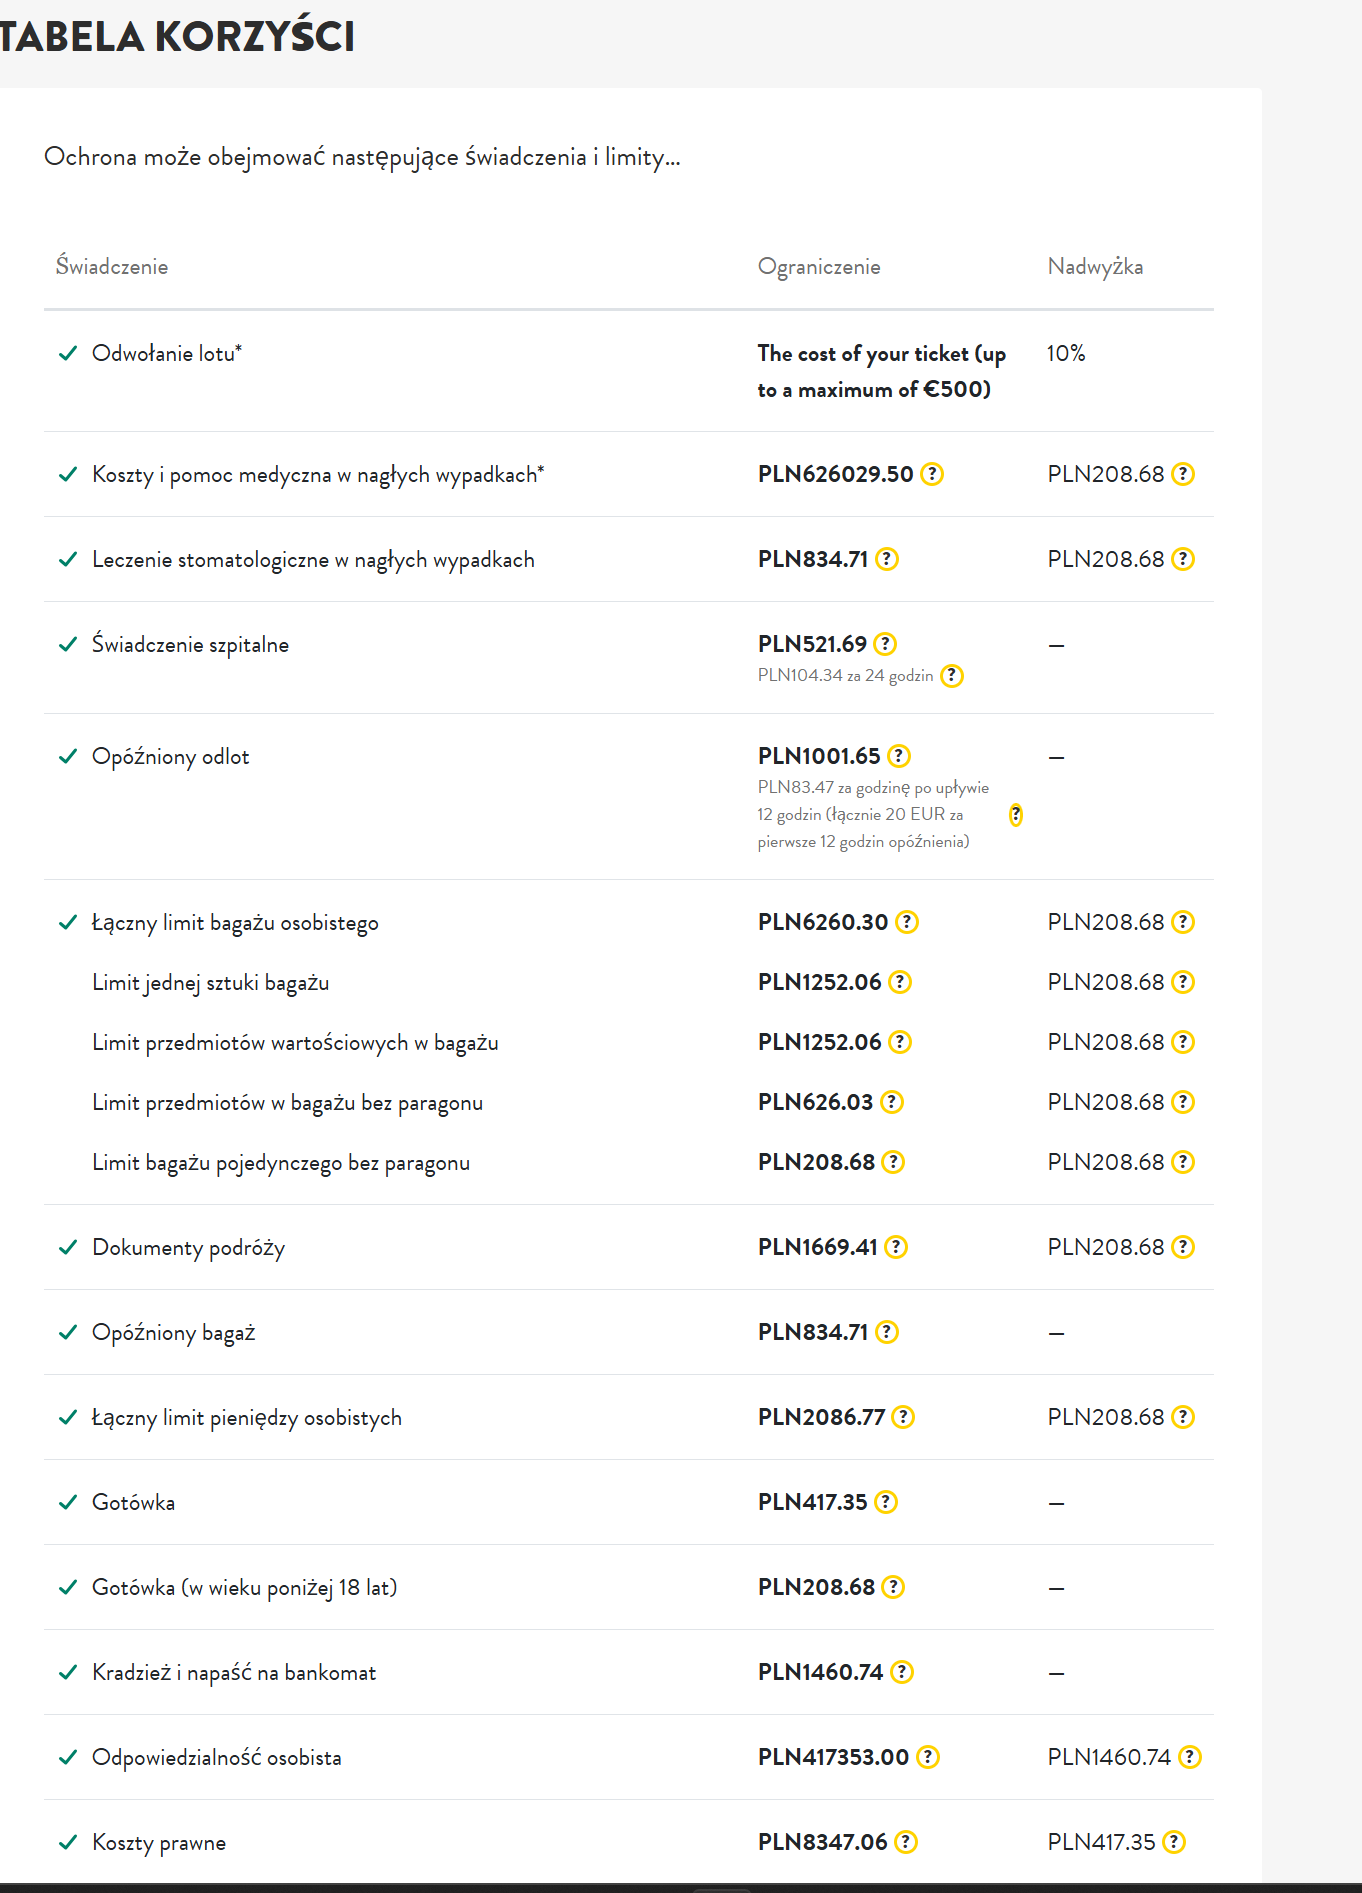
Task: Click the Ograniczenie column header
Action: tap(819, 267)
